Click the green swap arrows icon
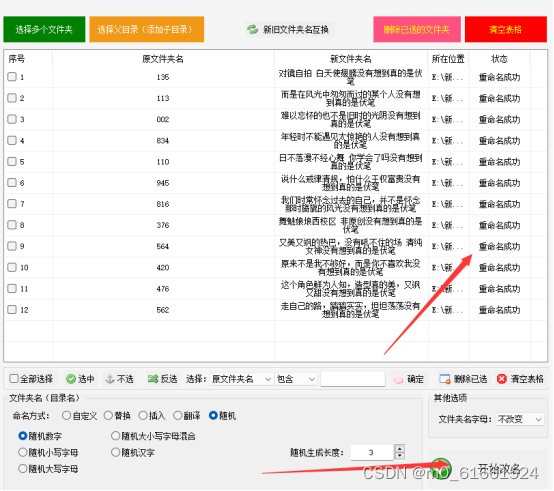Screen dimensions: 554x491 [253, 29]
